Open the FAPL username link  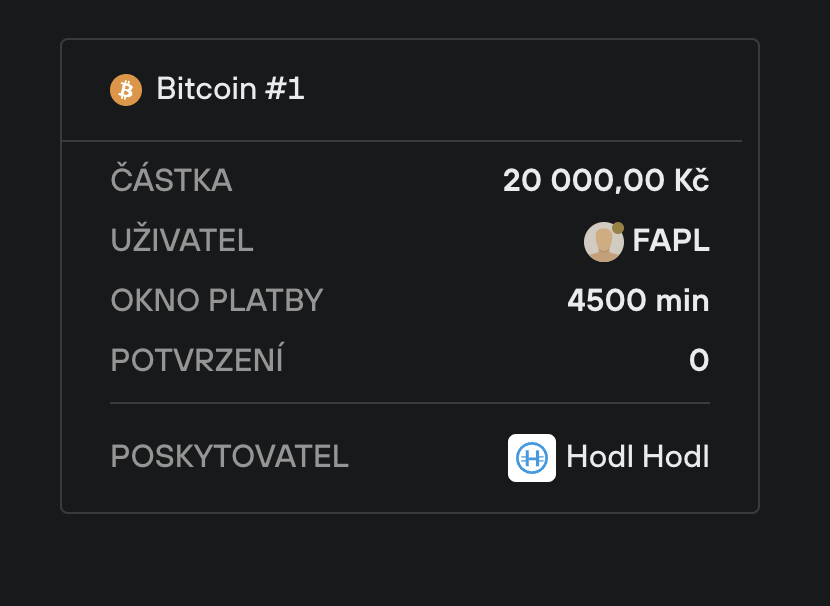(x=670, y=241)
